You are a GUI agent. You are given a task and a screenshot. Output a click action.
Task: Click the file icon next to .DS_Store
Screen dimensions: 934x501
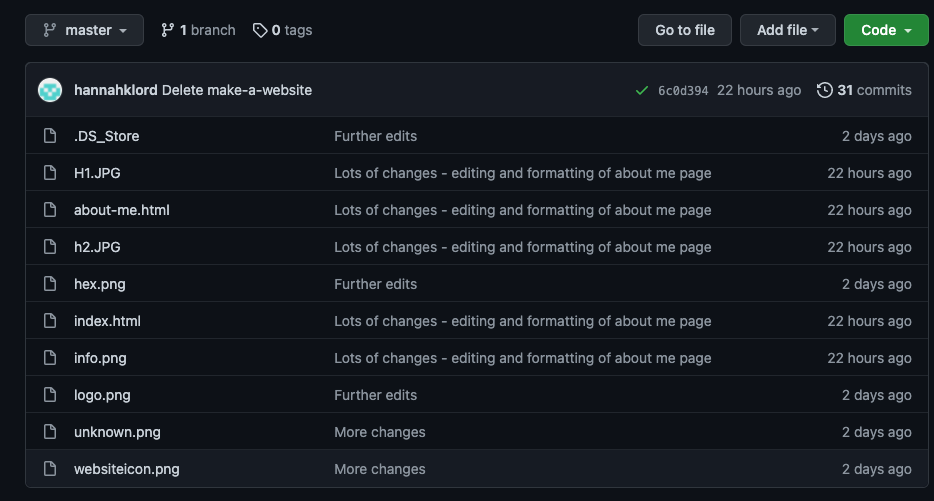(50, 136)
